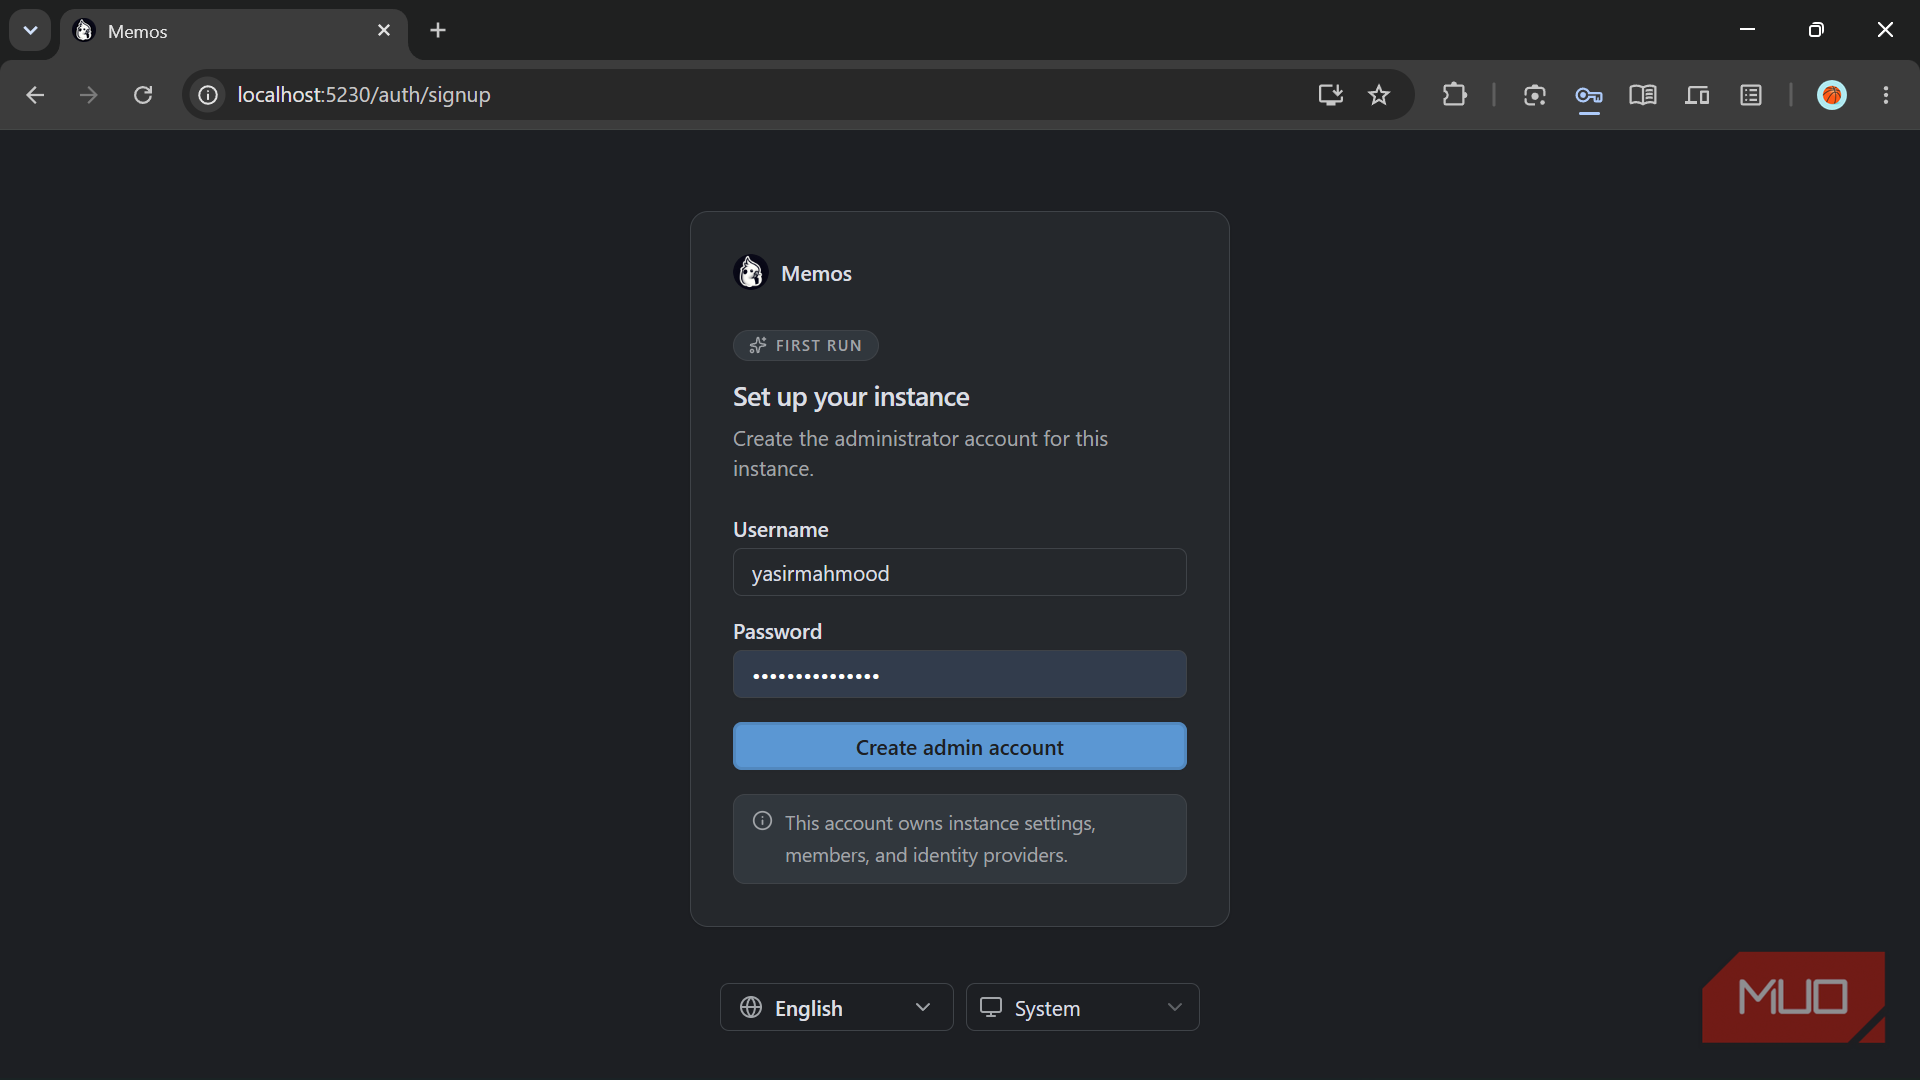Click 'Create the administrator account' description text
1920x1080 pixels.
pos(920,453)
